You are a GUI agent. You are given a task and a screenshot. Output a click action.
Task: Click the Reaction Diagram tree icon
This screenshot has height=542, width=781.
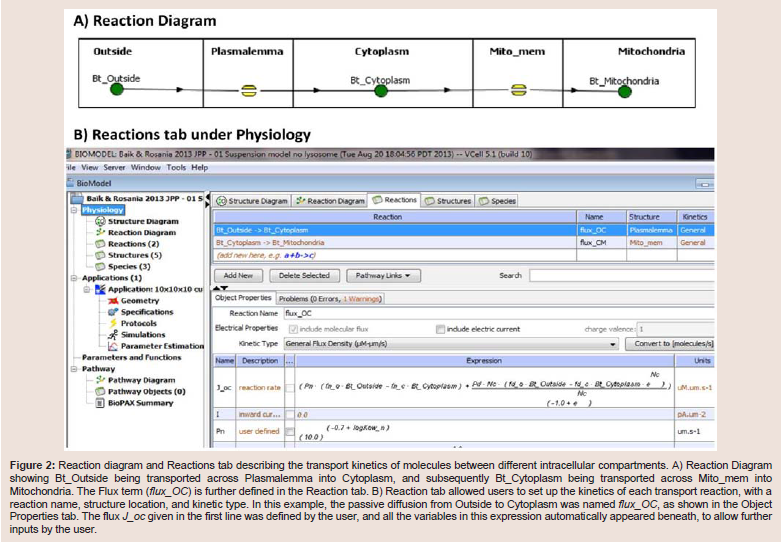100,232
